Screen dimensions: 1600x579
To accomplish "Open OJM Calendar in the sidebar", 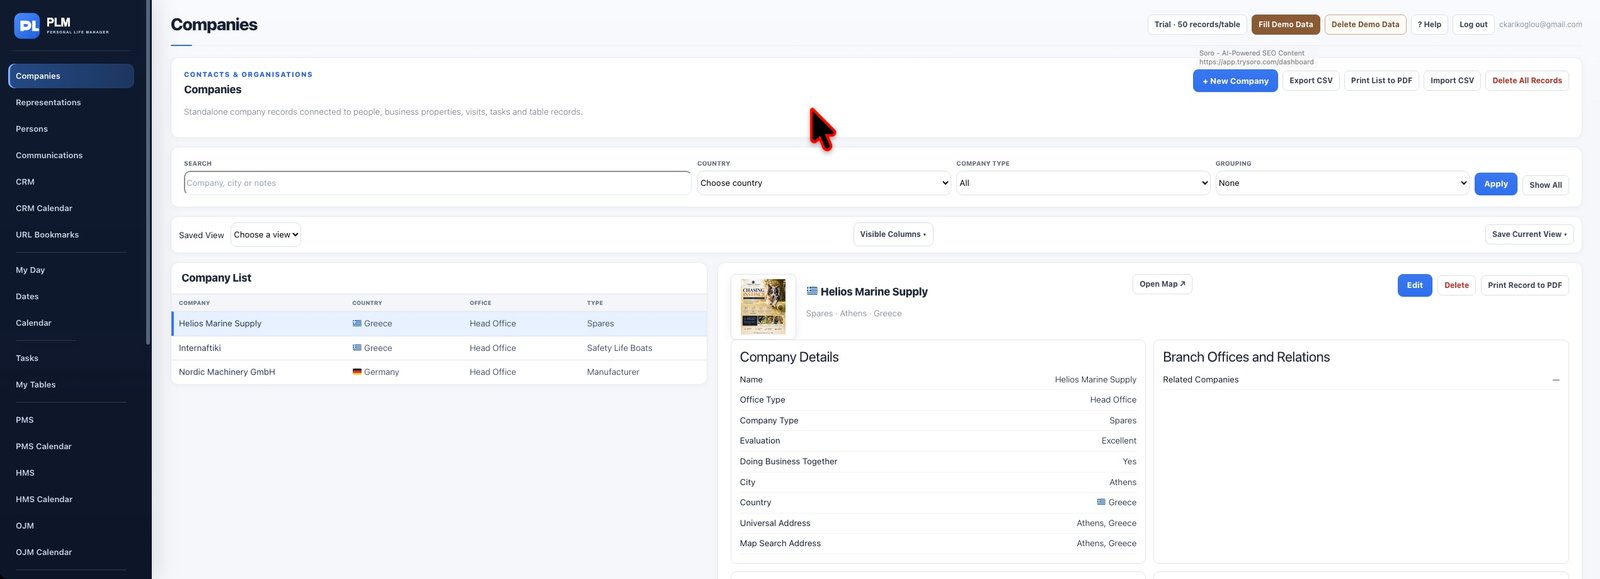I will (43, 552).
